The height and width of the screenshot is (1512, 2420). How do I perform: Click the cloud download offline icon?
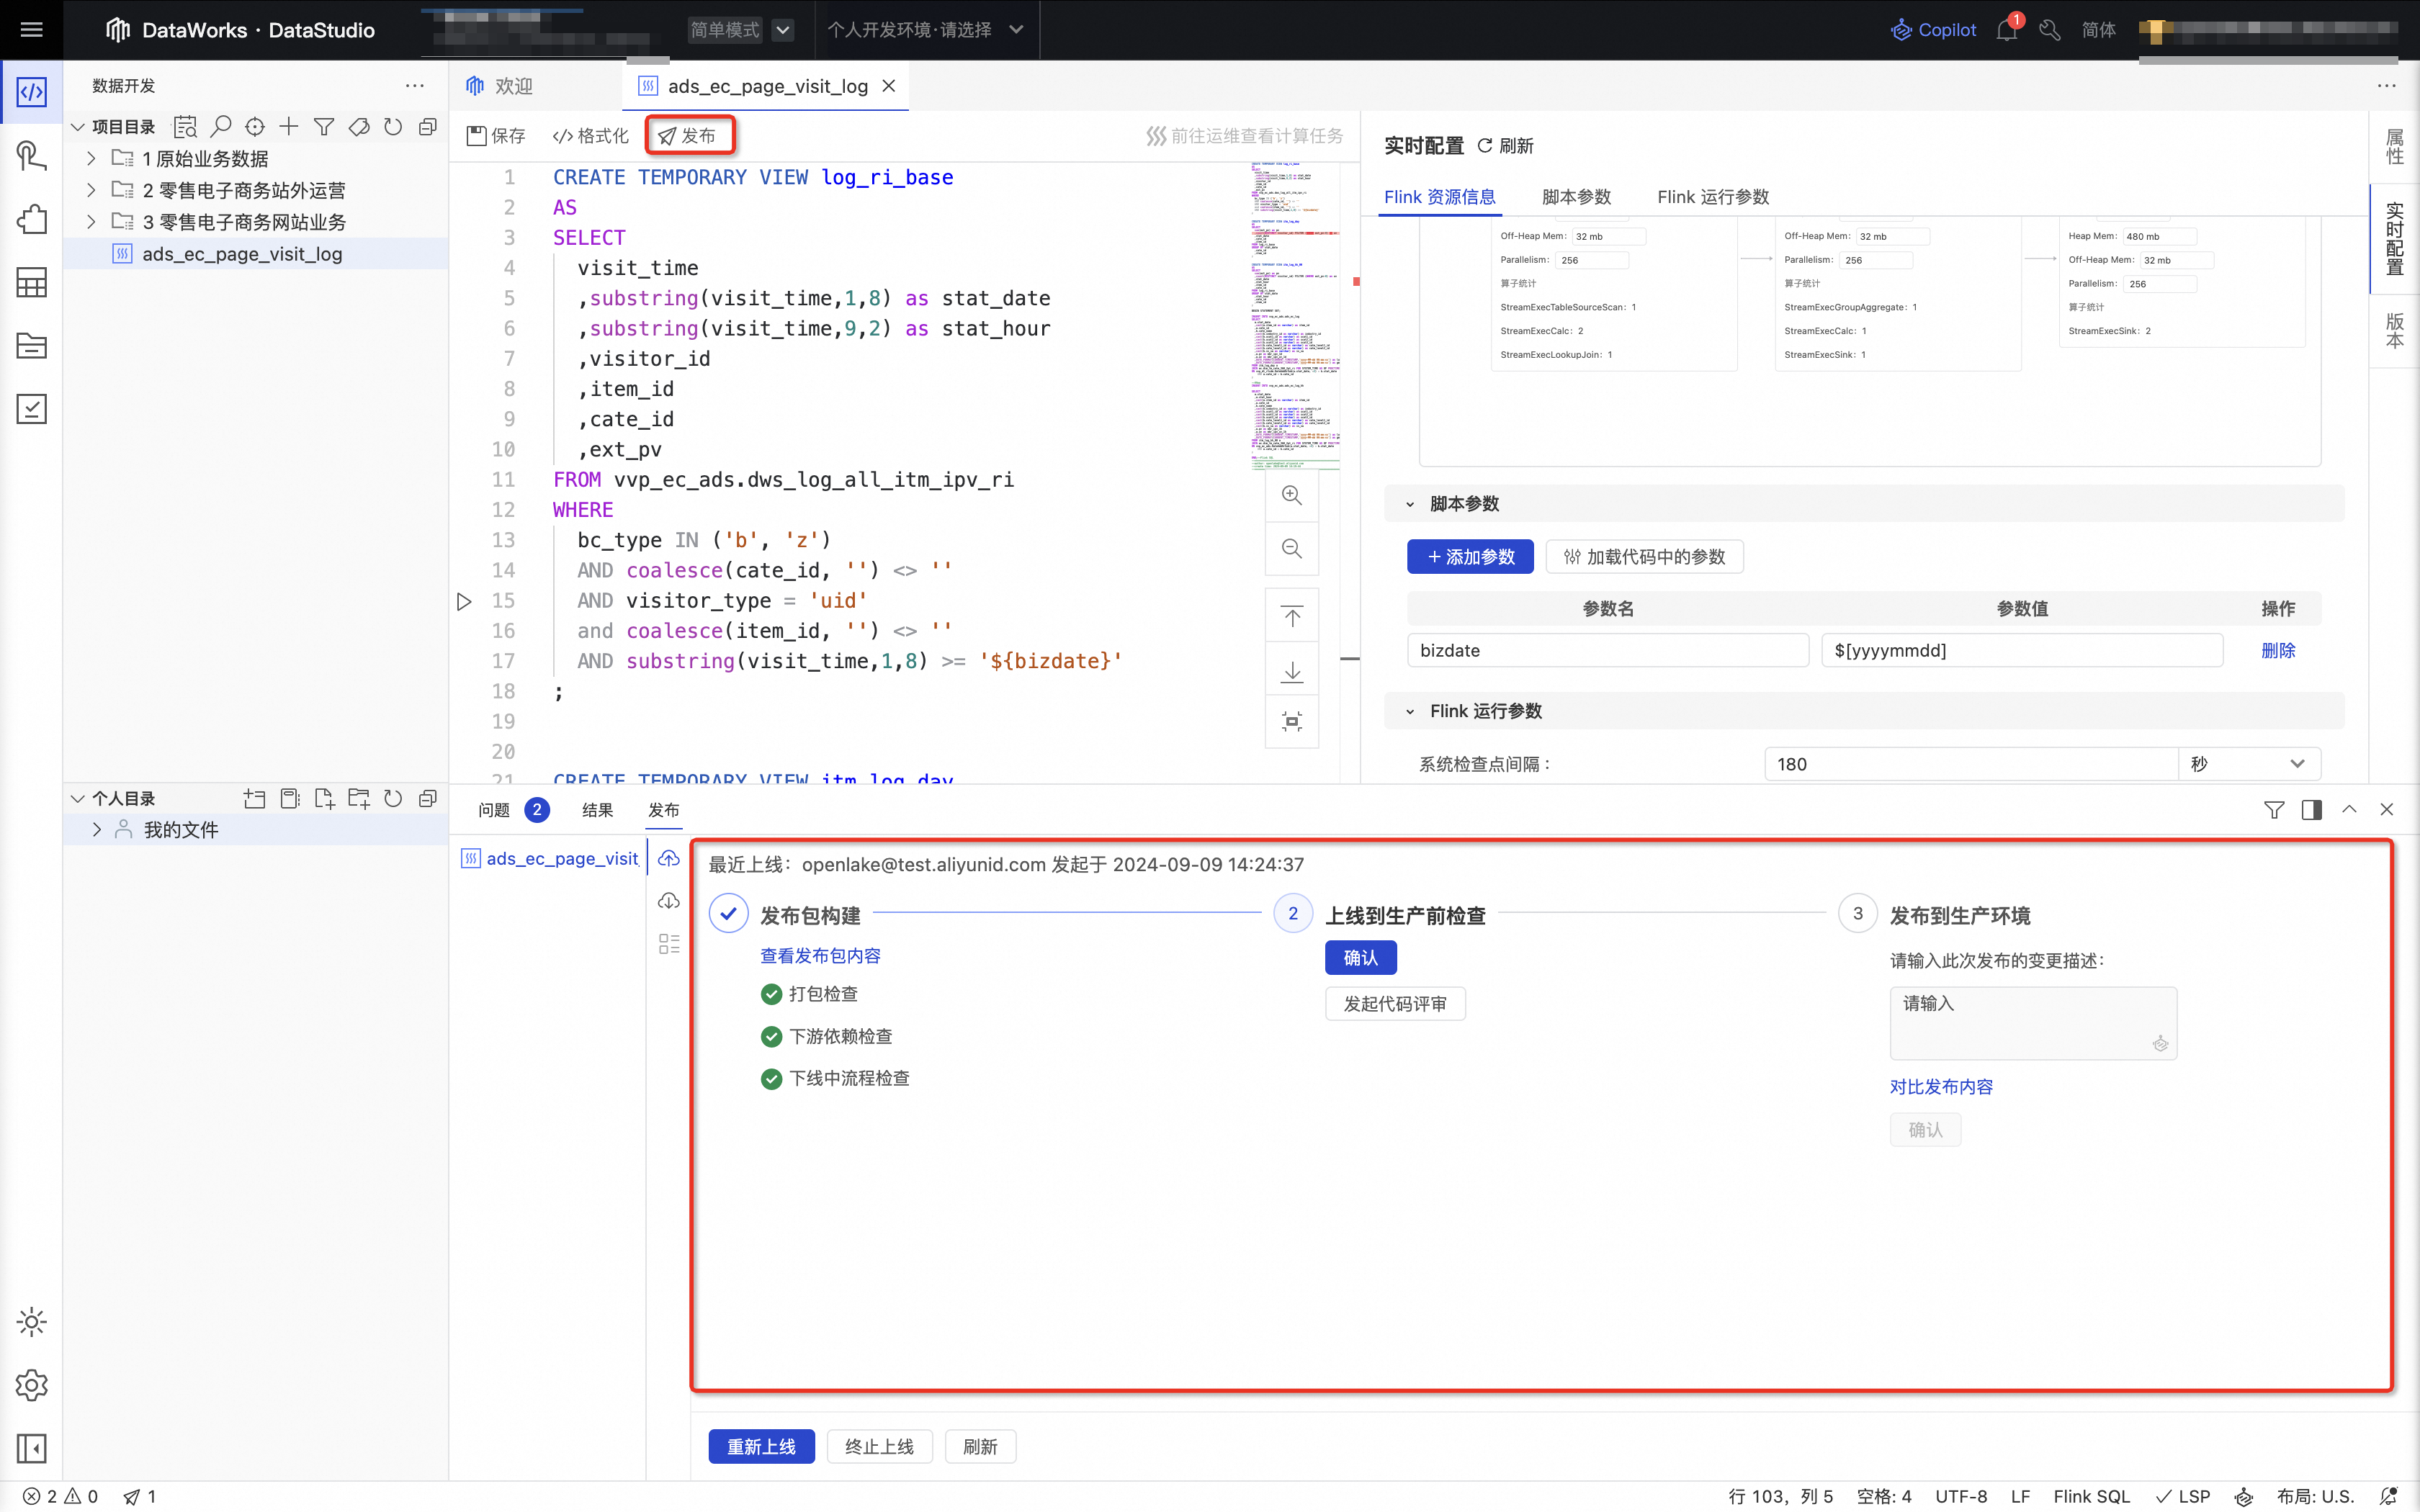(x=669, y=901)
